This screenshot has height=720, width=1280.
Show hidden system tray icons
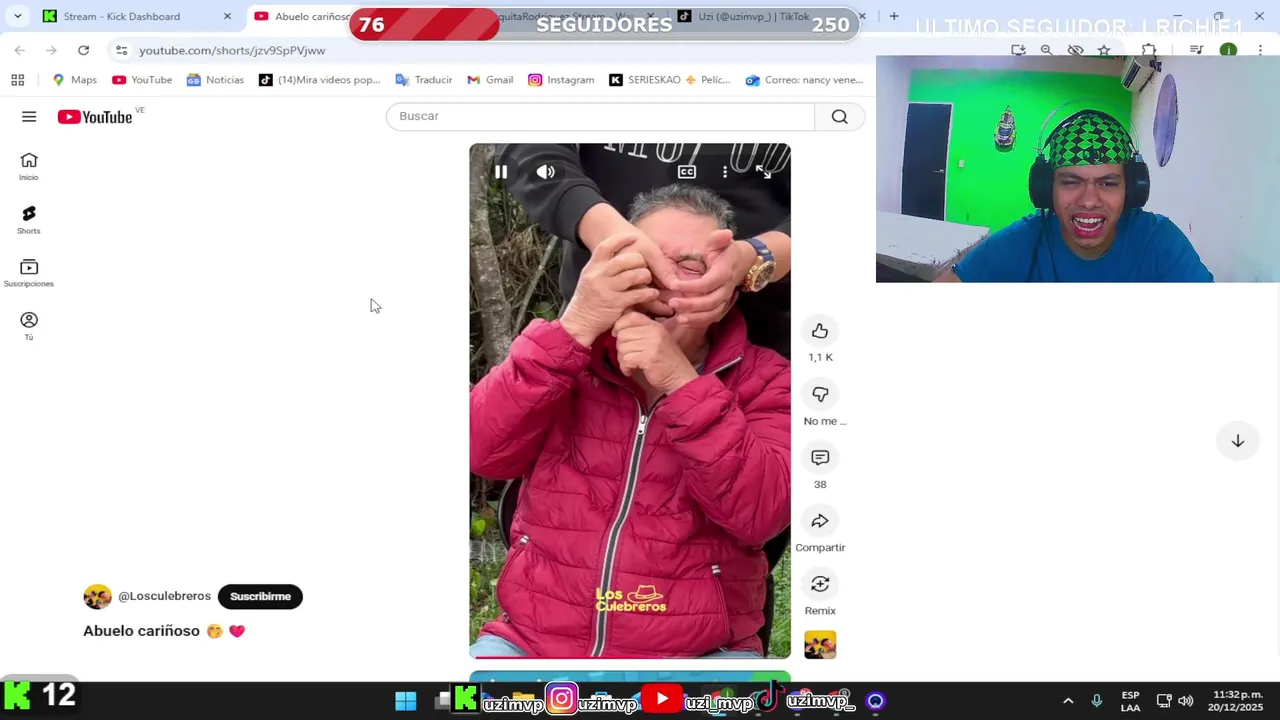pos(1068,701)
